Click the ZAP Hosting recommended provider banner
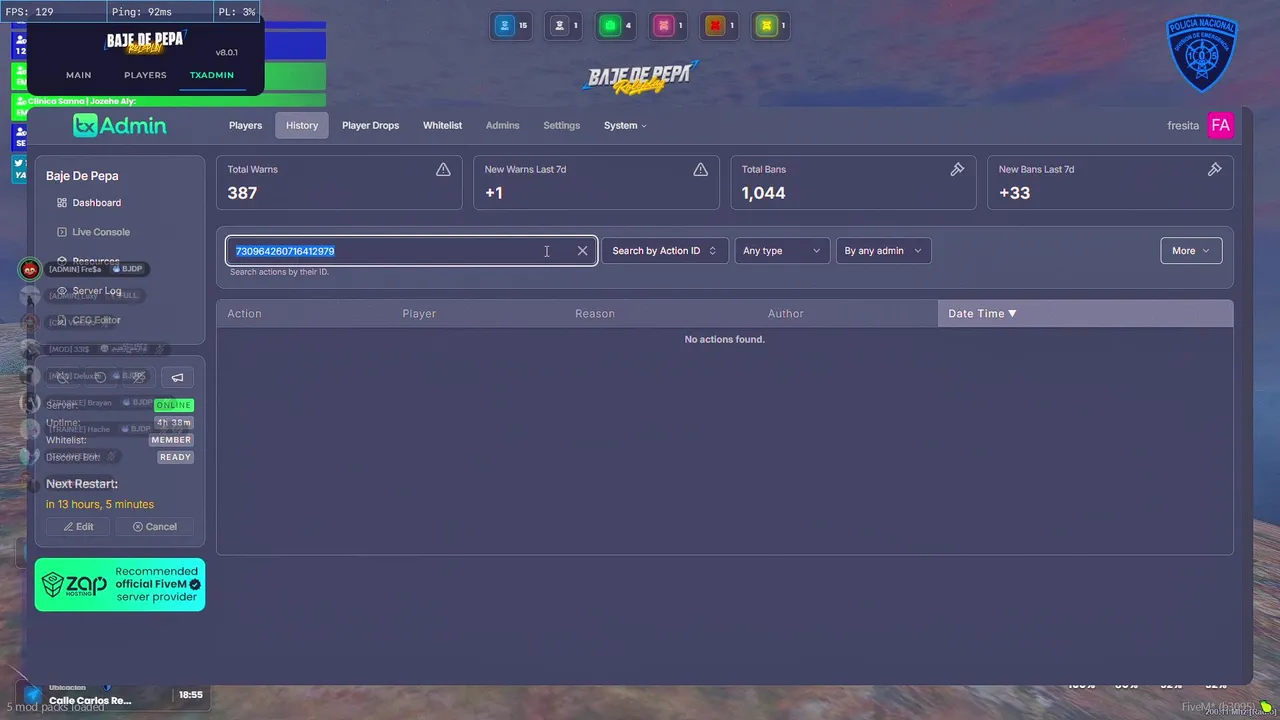 [x=120, y=585]
